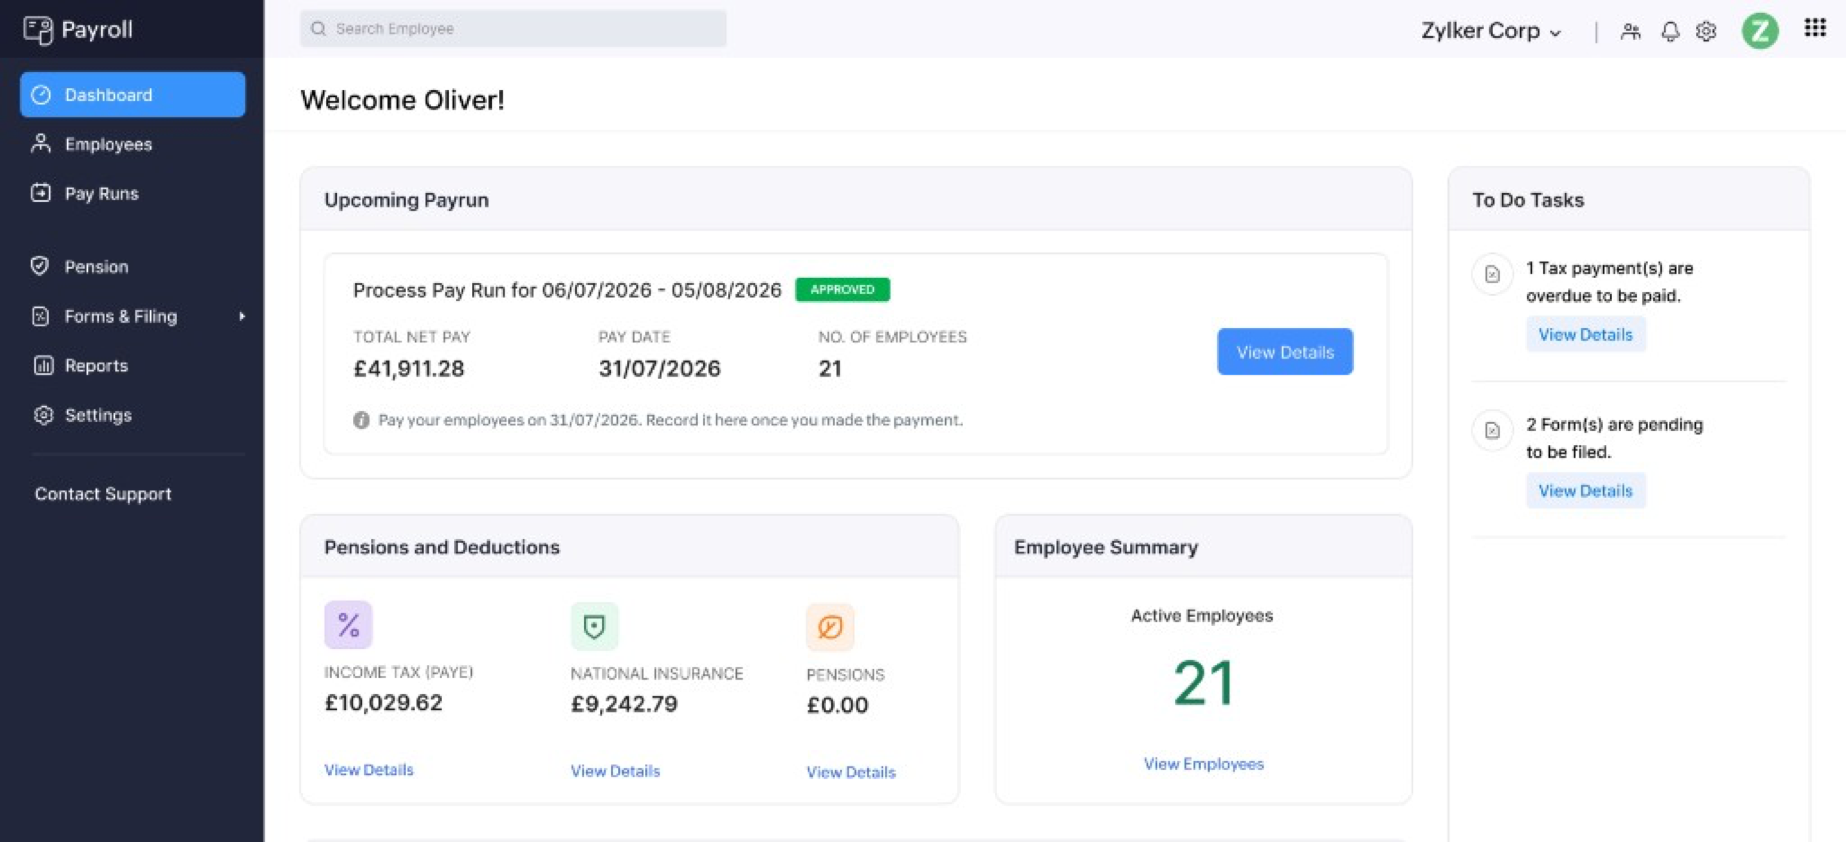This screenshot has width=1846, height=842.
Task: Open the notifications bell
Action: (x=1670, y=31)
